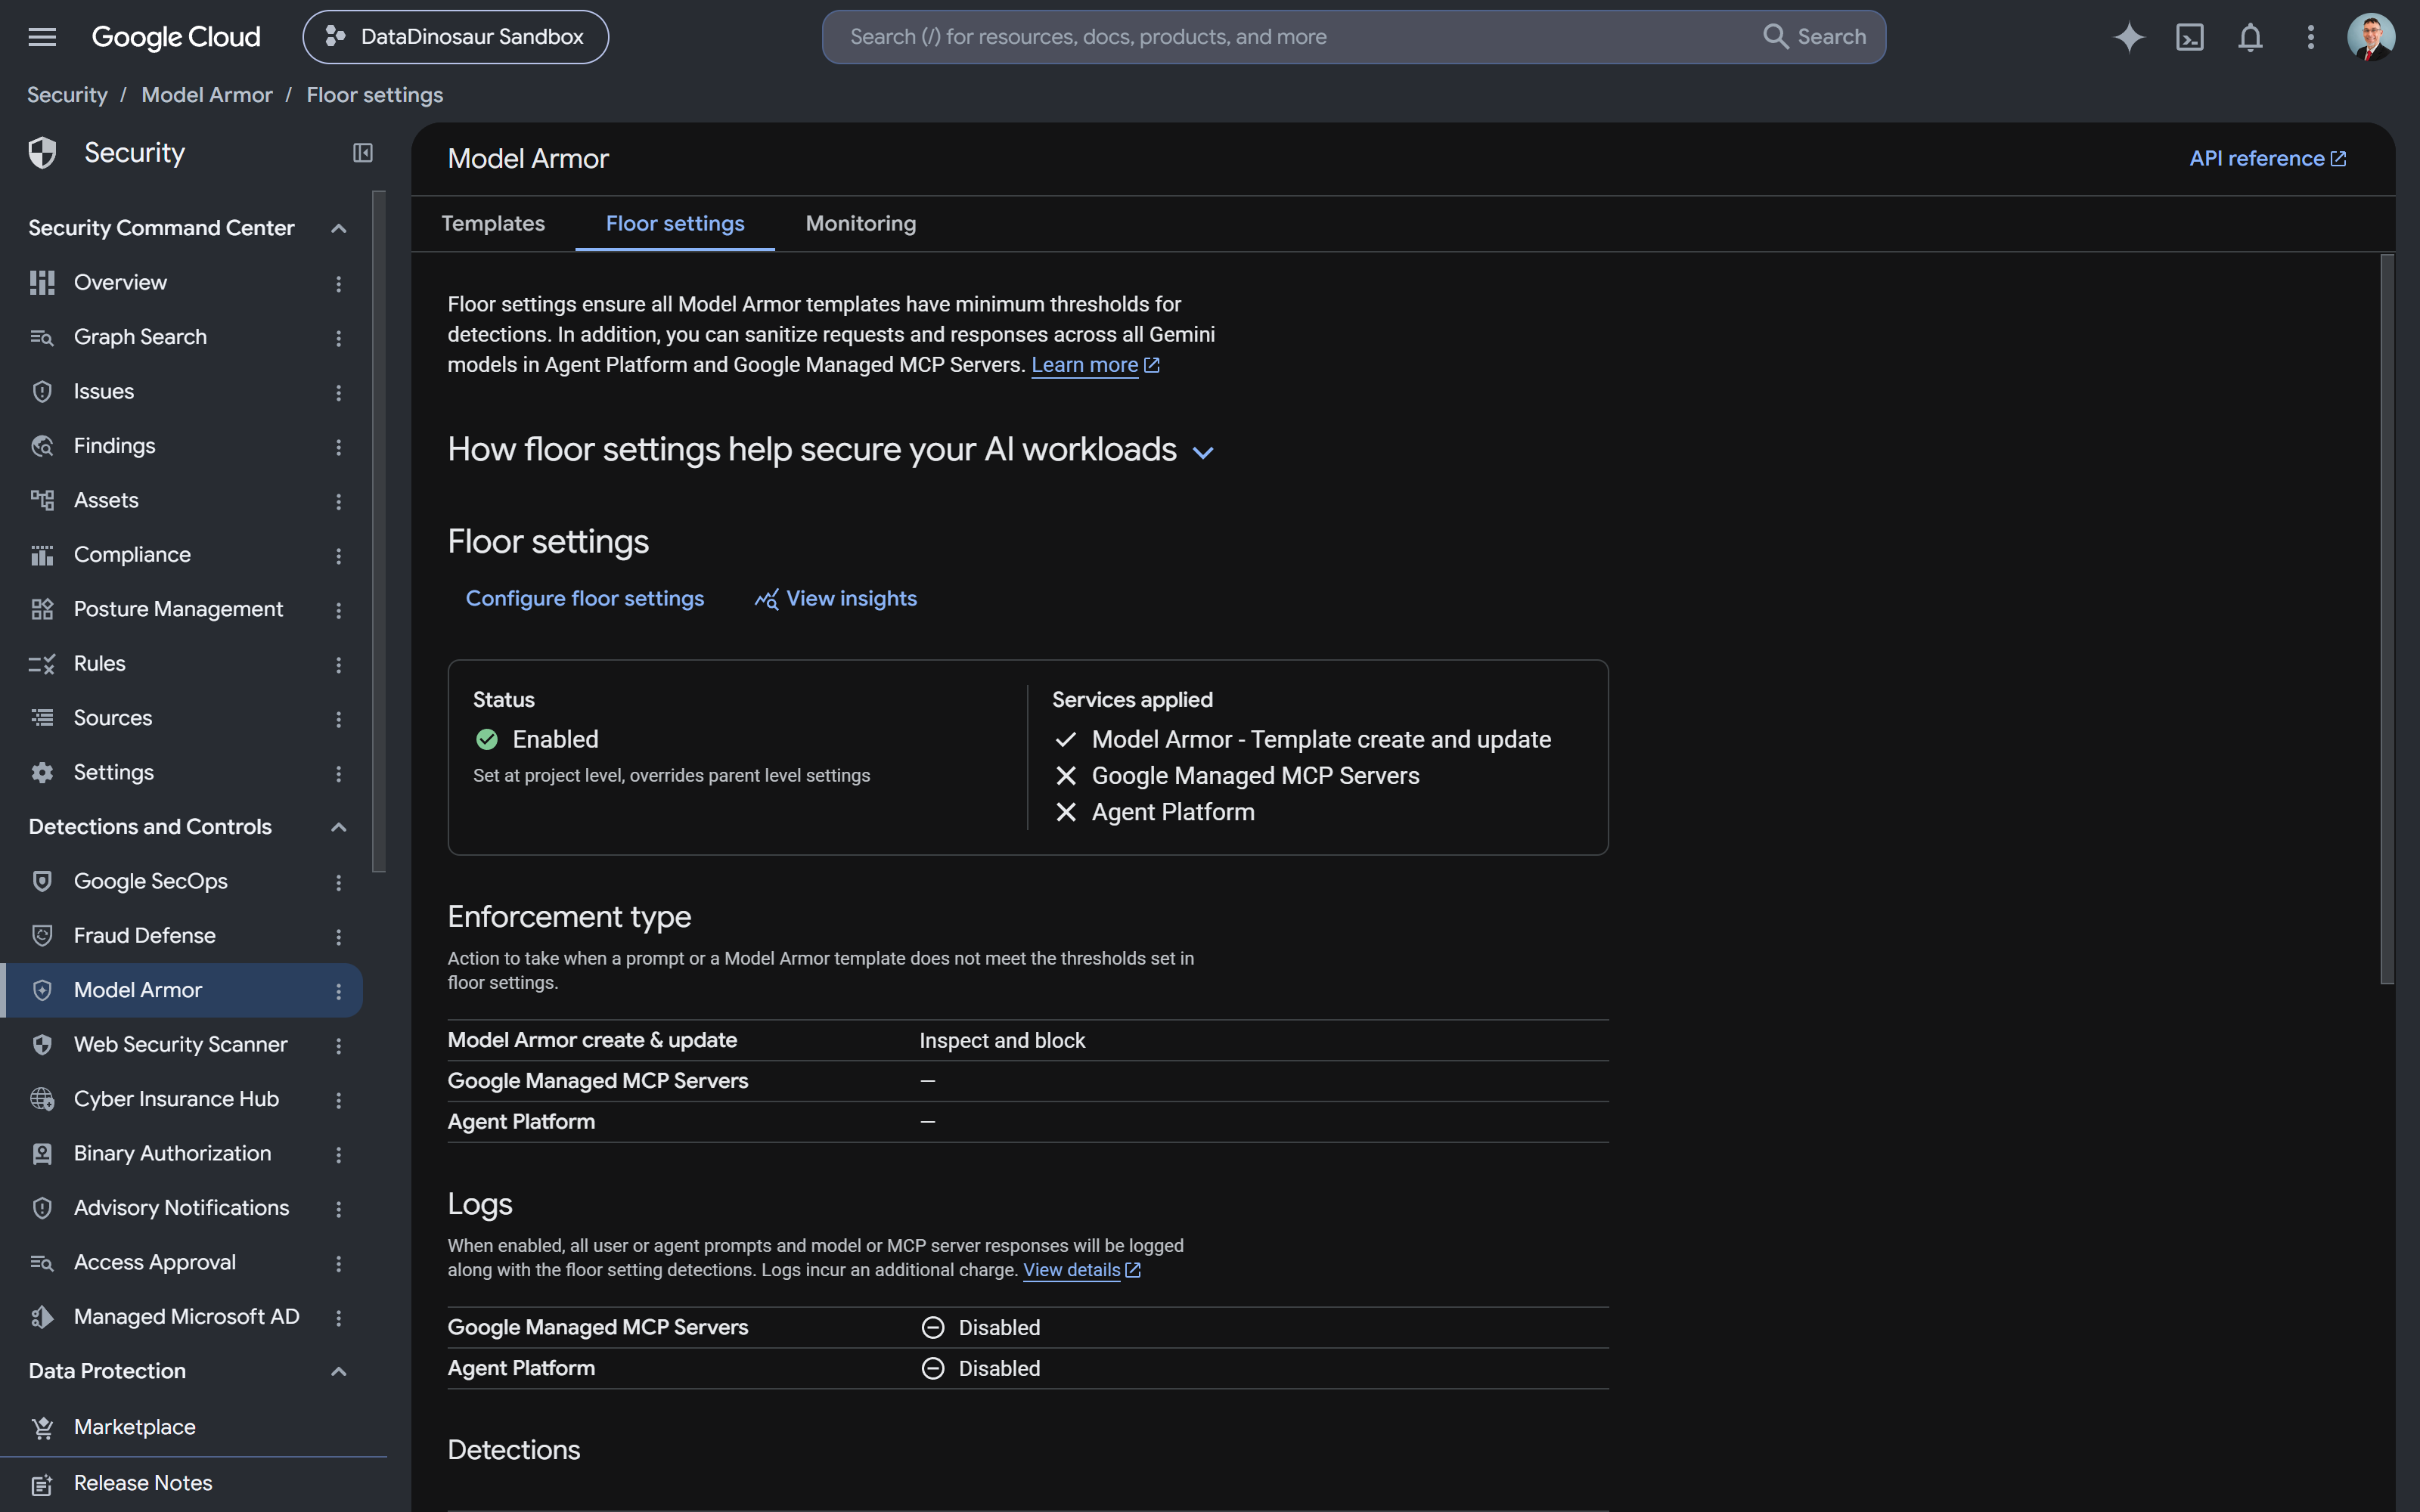The width and height of the screenshot is (2420, 1512).
Task: Open Access Approval sidebar icon
Action: click(42, 1263)
